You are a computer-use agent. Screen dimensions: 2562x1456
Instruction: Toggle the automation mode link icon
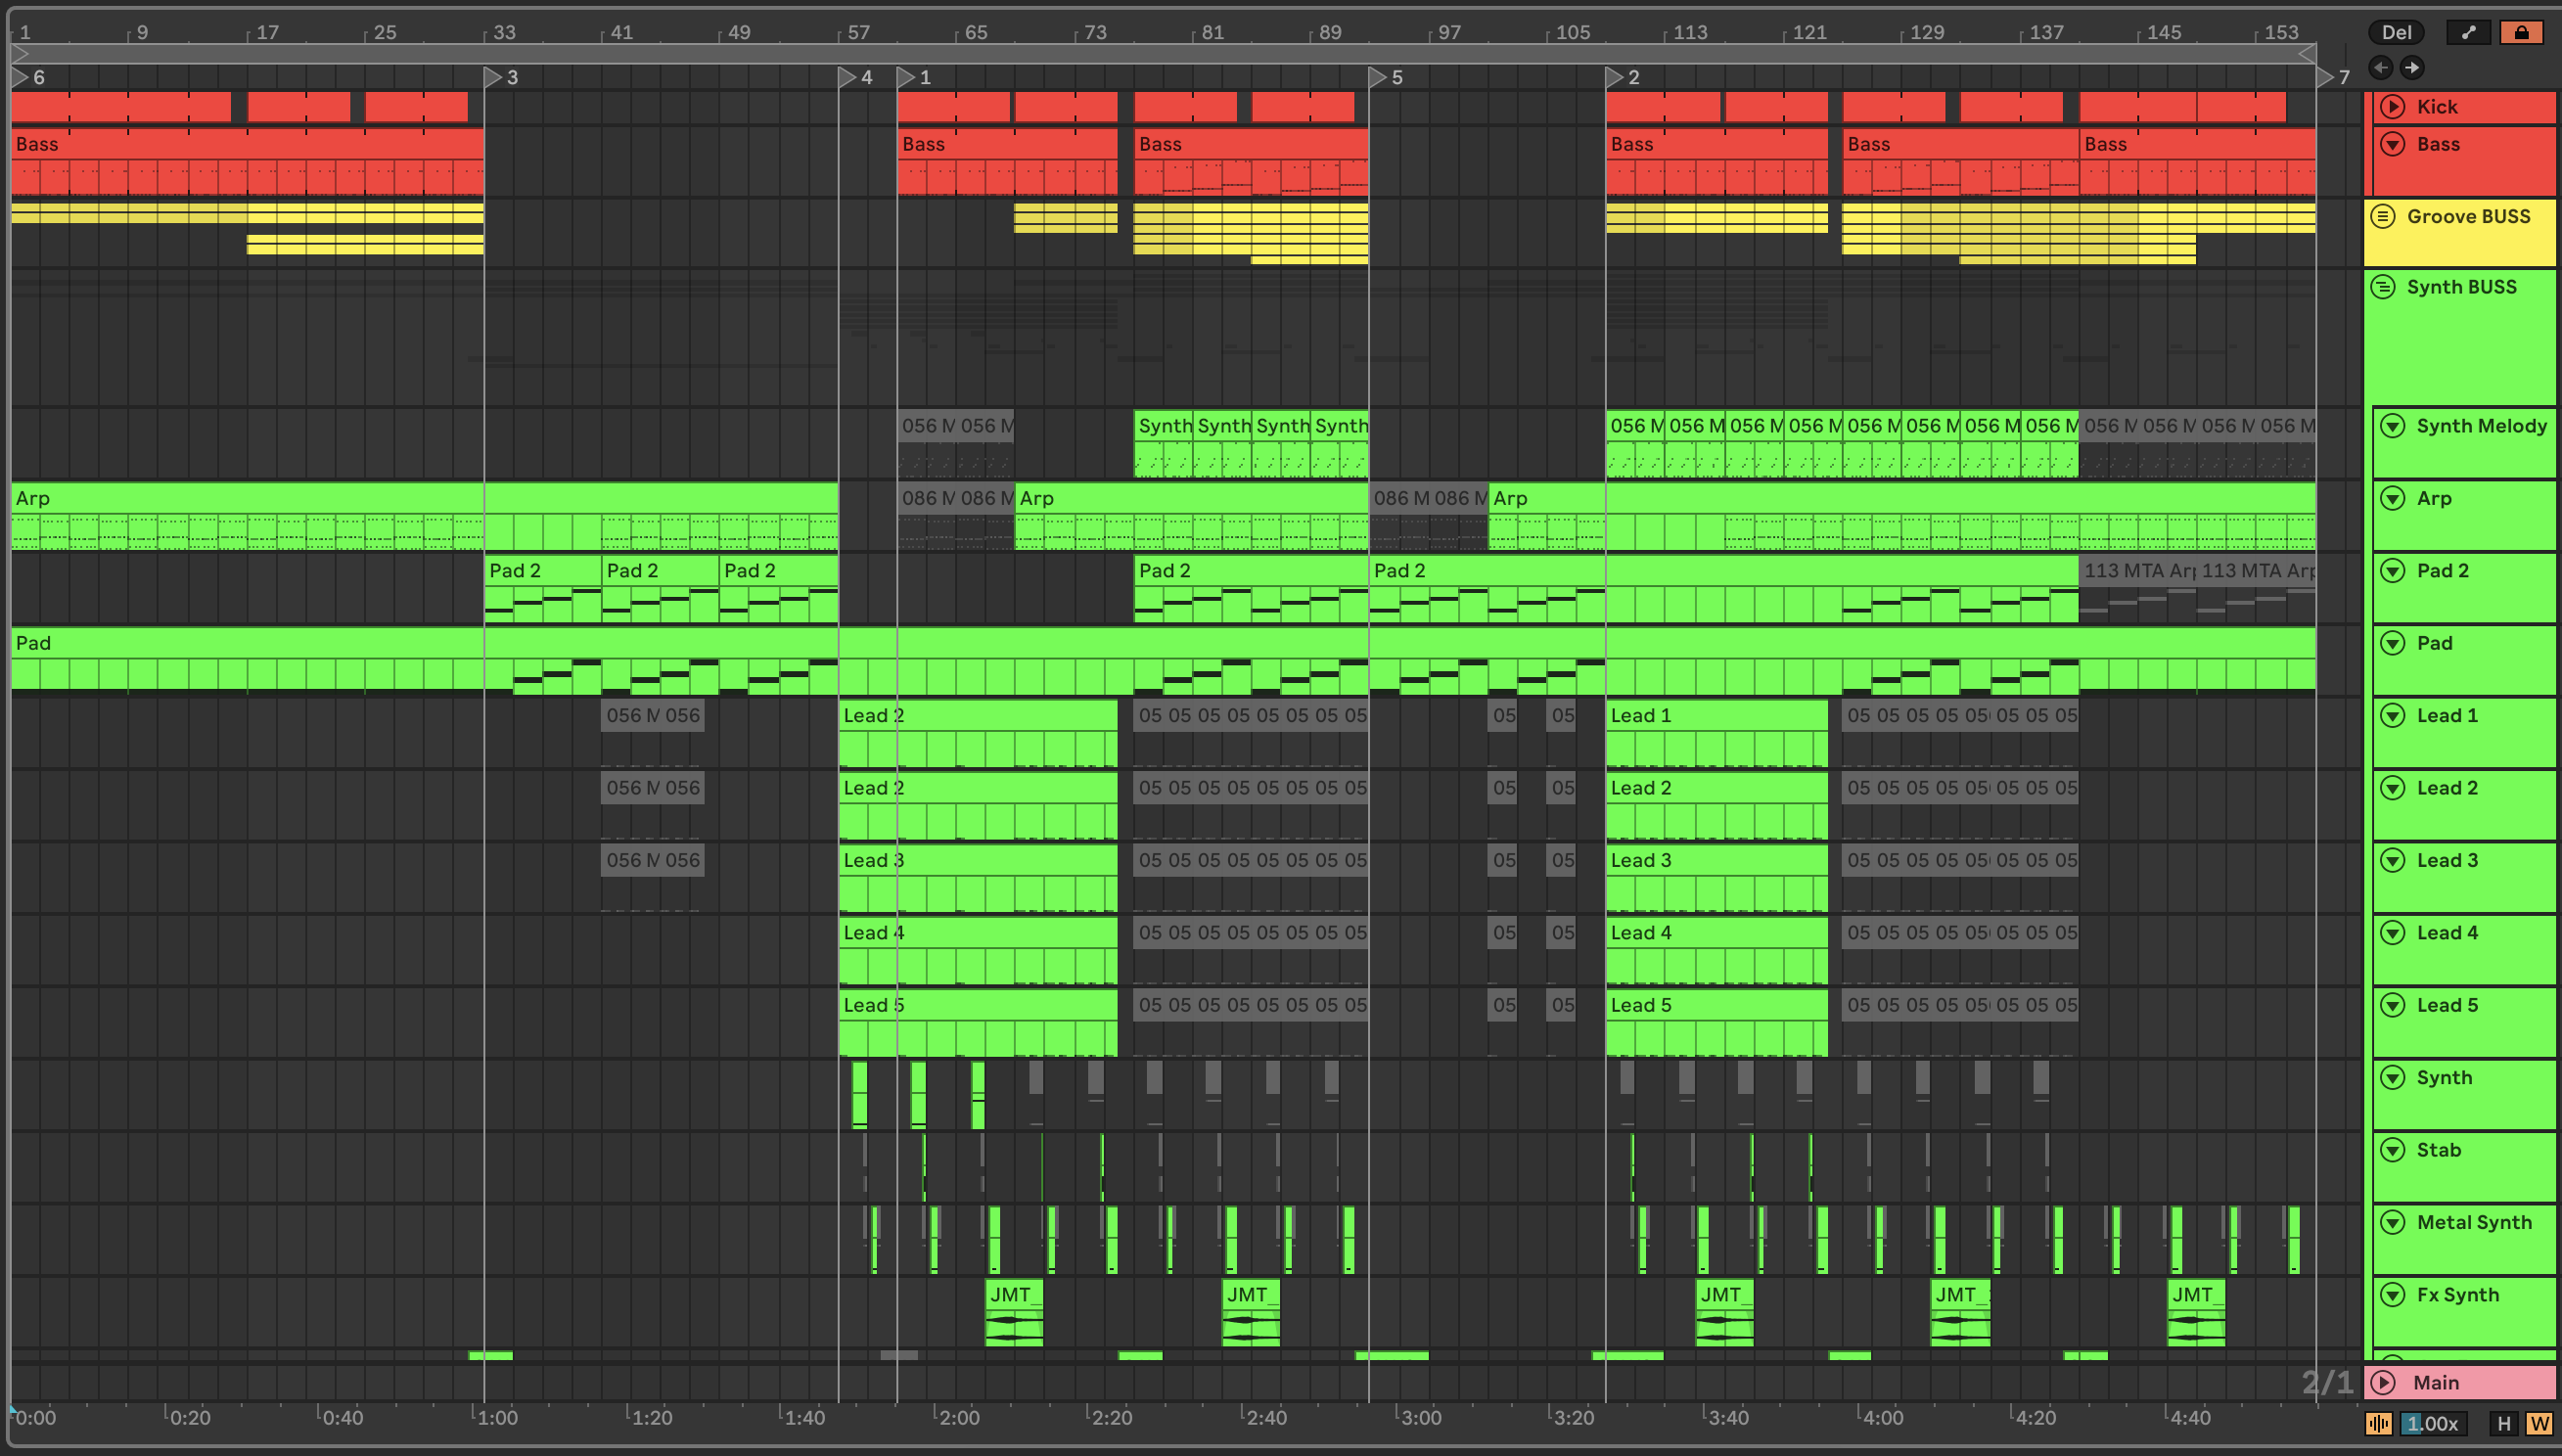coord(2468,32)
